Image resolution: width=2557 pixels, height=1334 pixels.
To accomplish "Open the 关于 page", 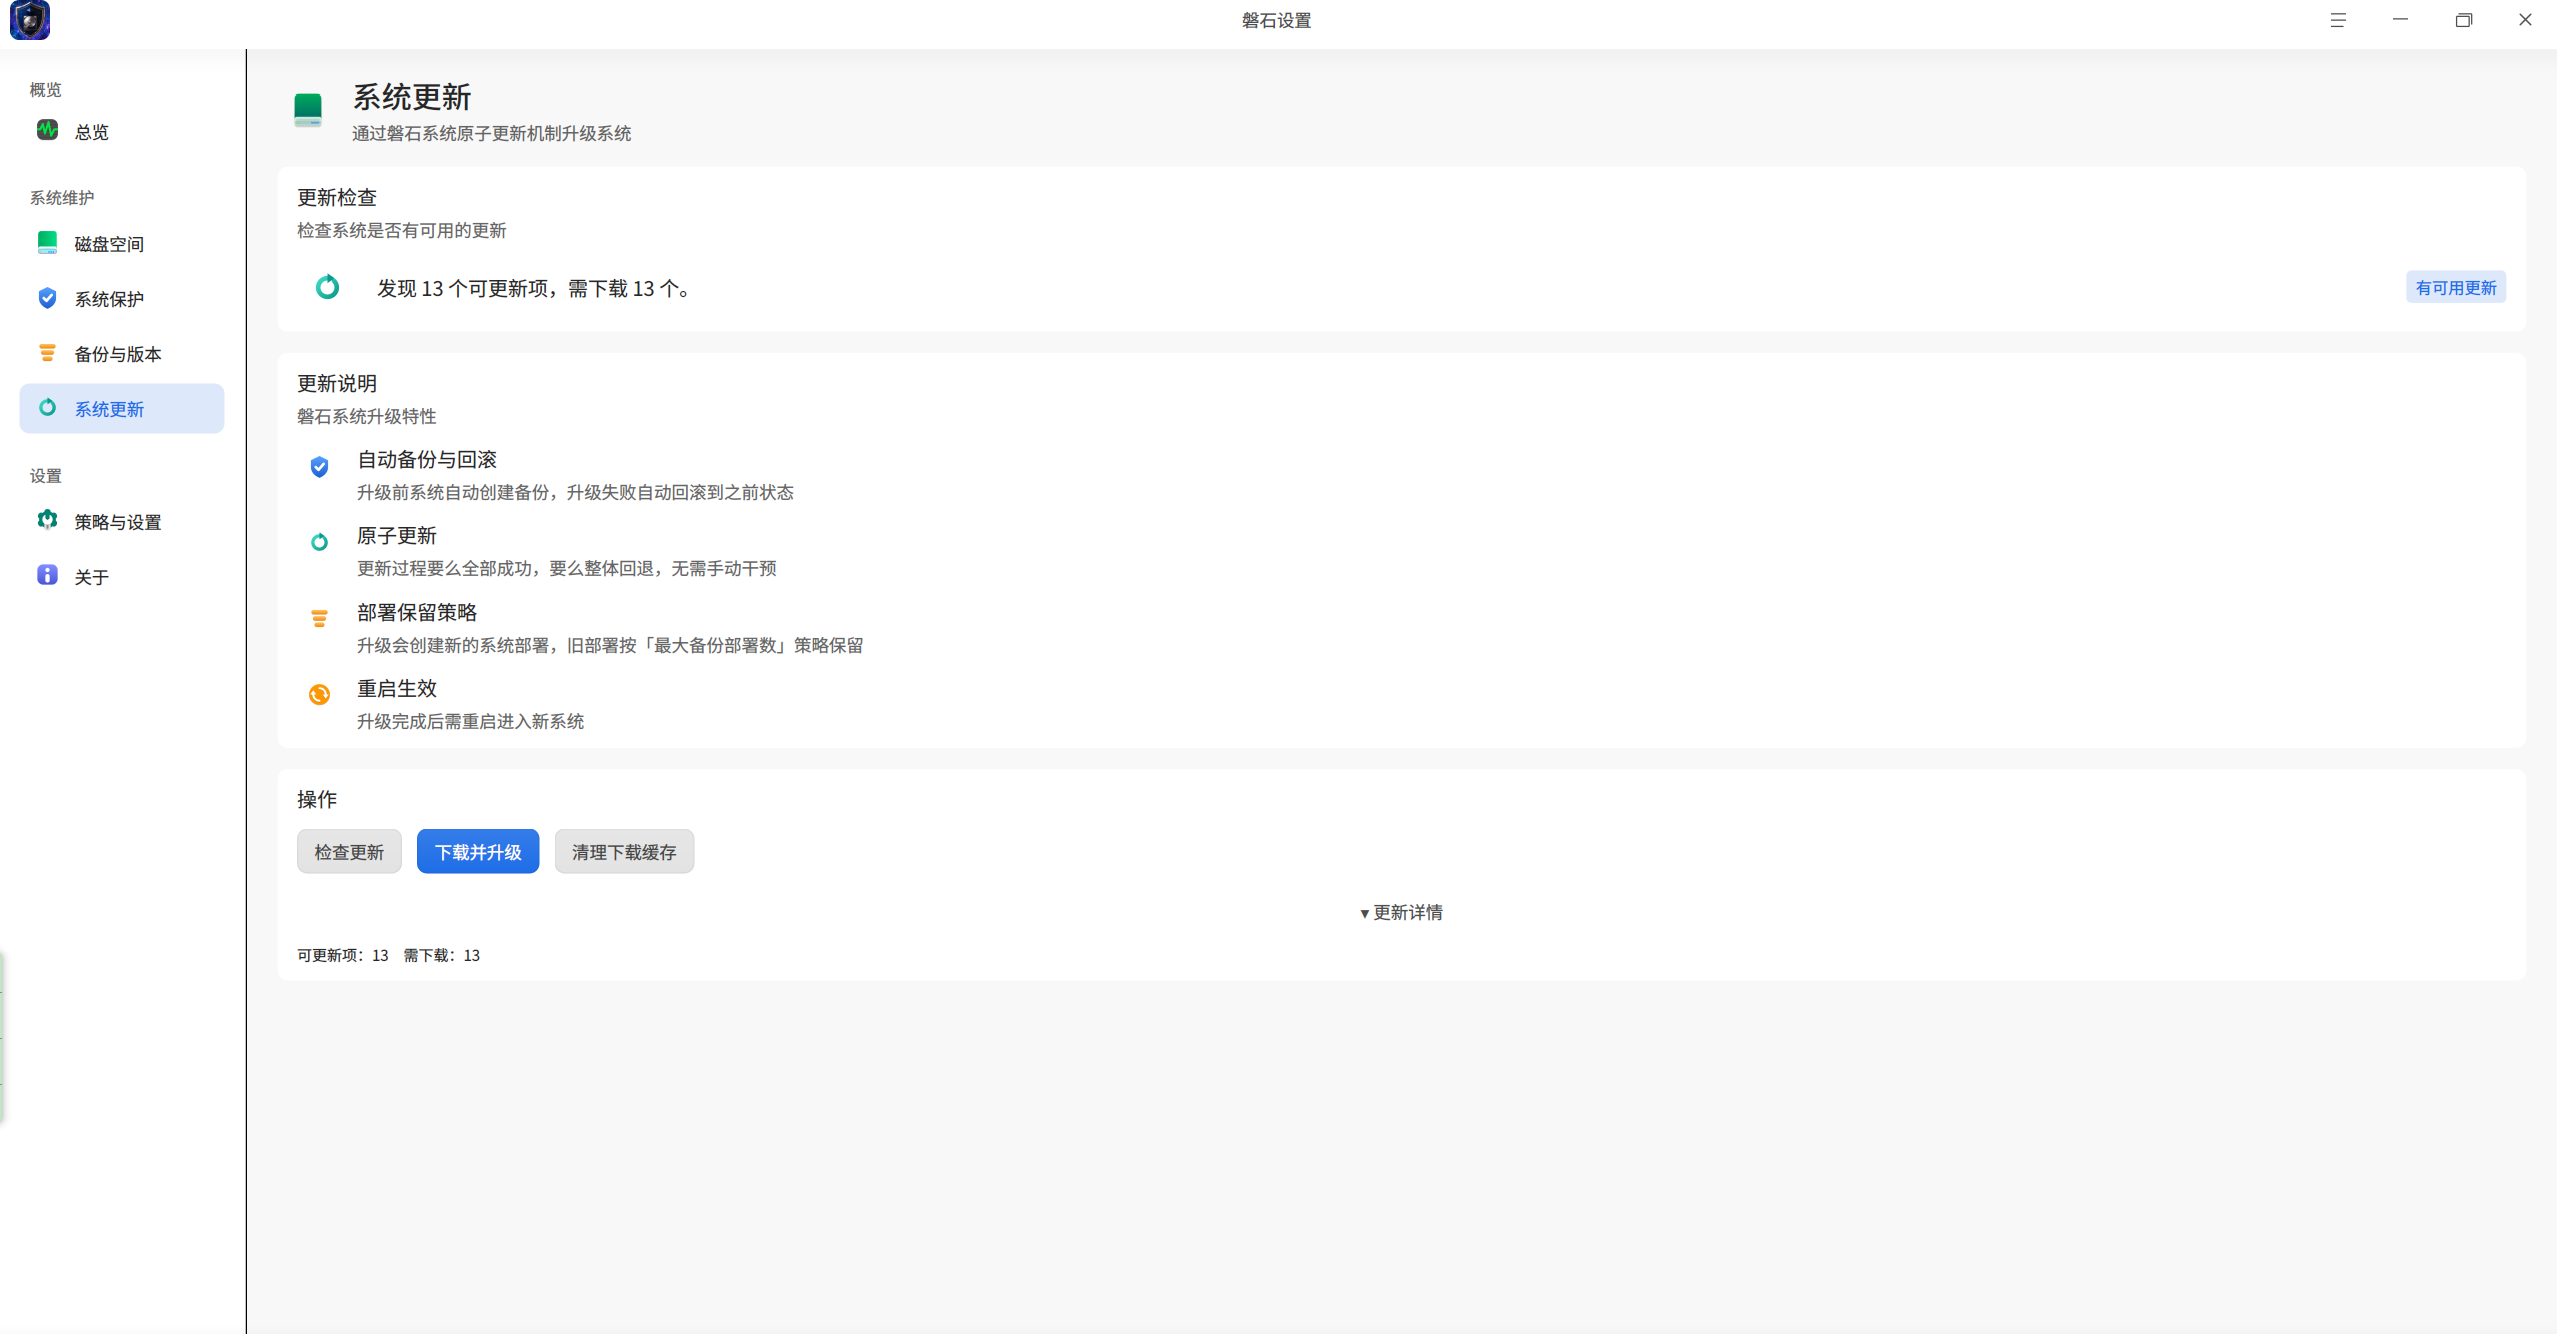I will pyautogui.click(x=122, y=576).
